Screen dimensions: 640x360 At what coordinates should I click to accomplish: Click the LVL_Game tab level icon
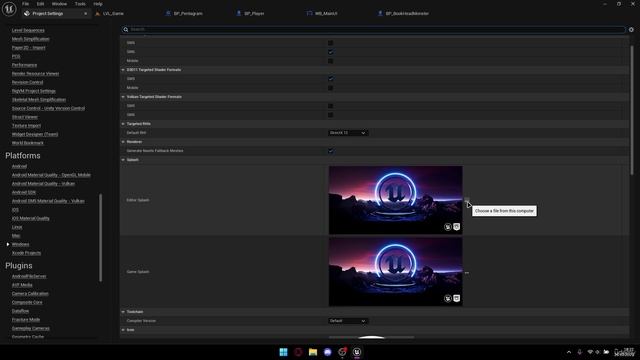[98, 13]
